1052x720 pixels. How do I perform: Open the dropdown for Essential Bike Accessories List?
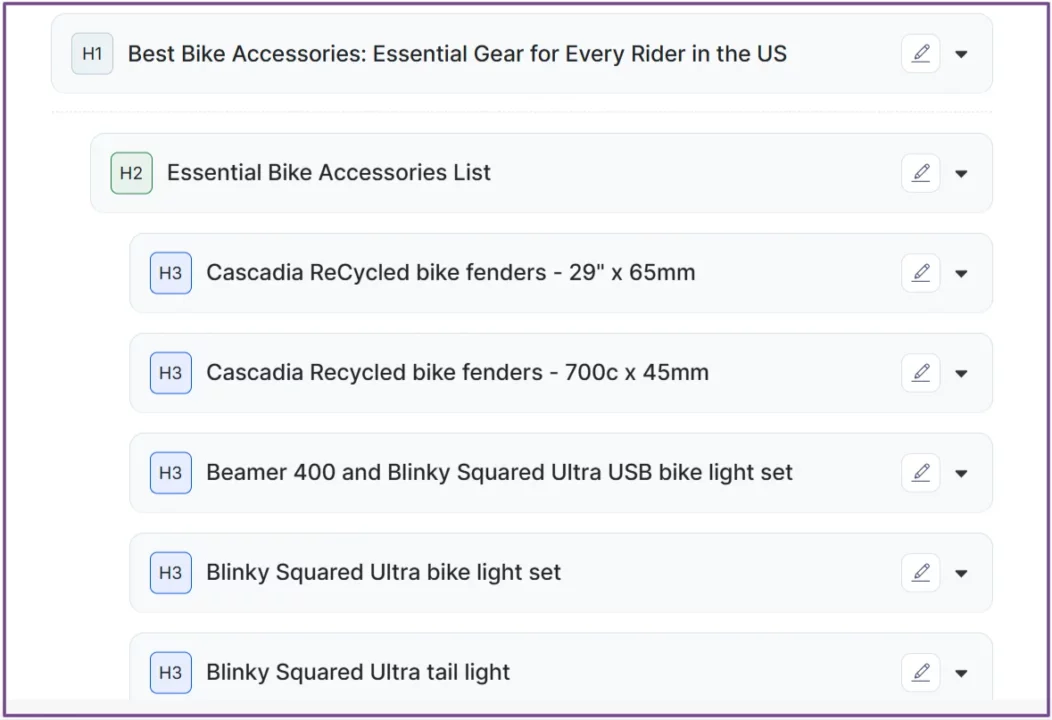(x=962, y=173)
